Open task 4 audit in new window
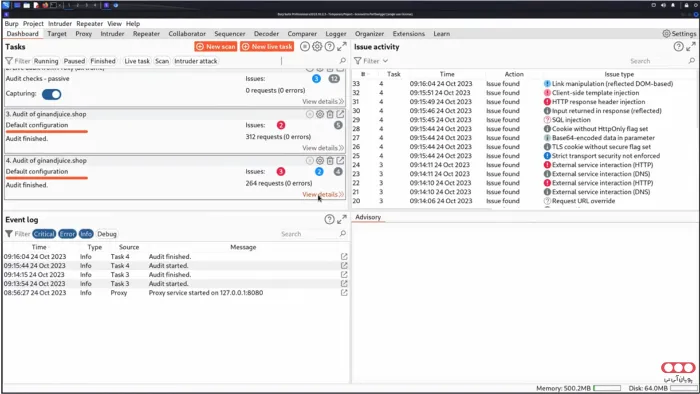 pyautogui.click(x=340, y=161)
